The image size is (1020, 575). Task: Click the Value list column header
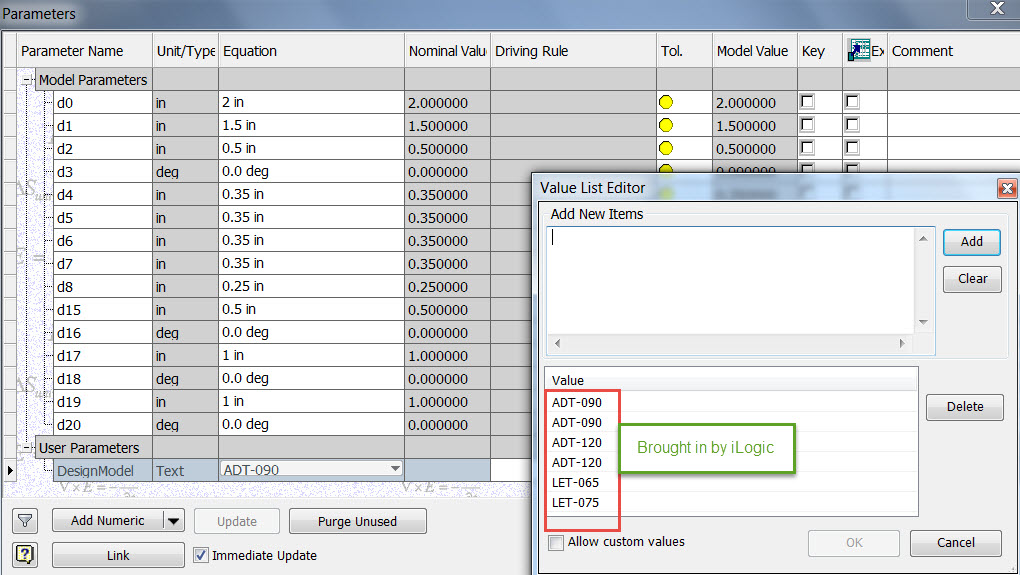731,381
